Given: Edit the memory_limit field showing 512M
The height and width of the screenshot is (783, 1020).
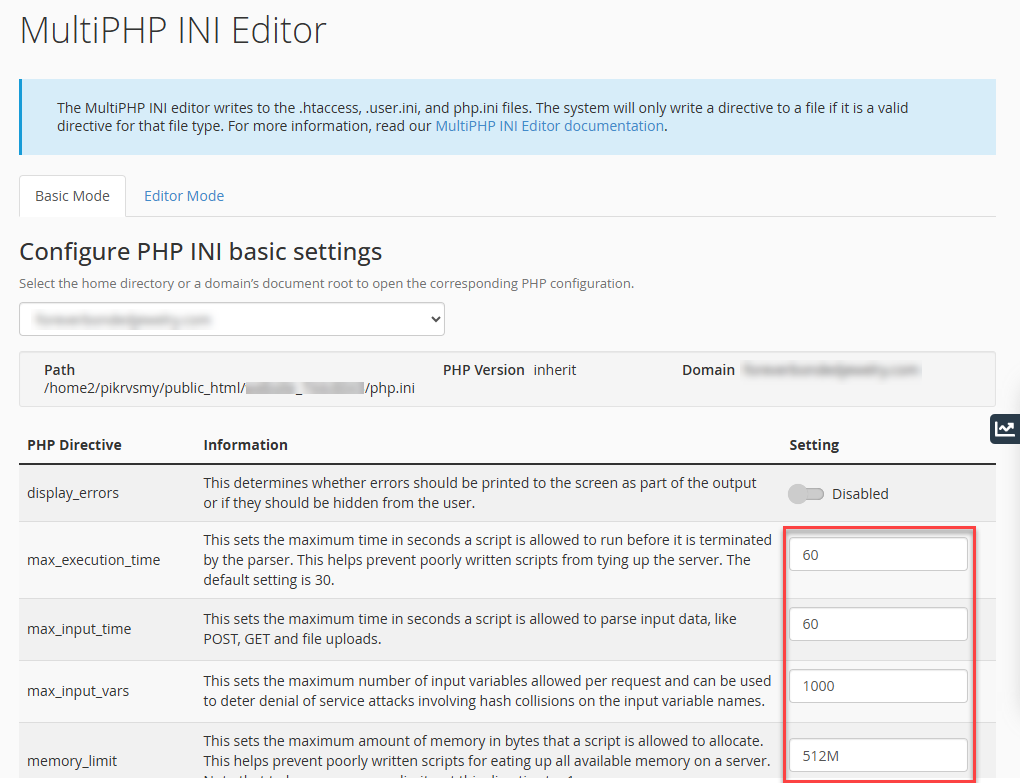Looking at the screenshot, I should (877, 755).
